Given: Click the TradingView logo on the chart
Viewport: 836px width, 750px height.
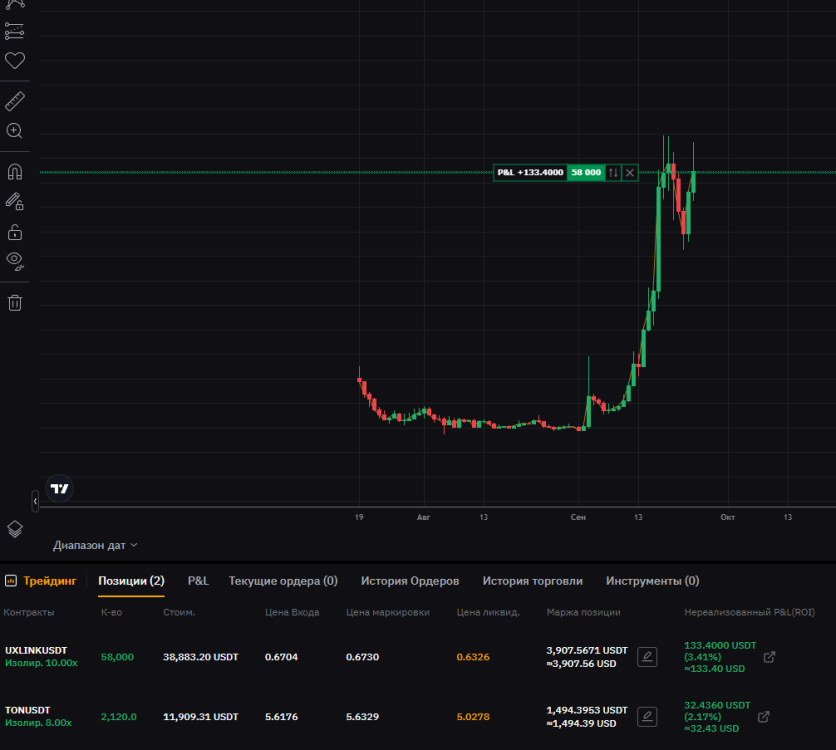Looking at the screenshot, I should 61,488.
